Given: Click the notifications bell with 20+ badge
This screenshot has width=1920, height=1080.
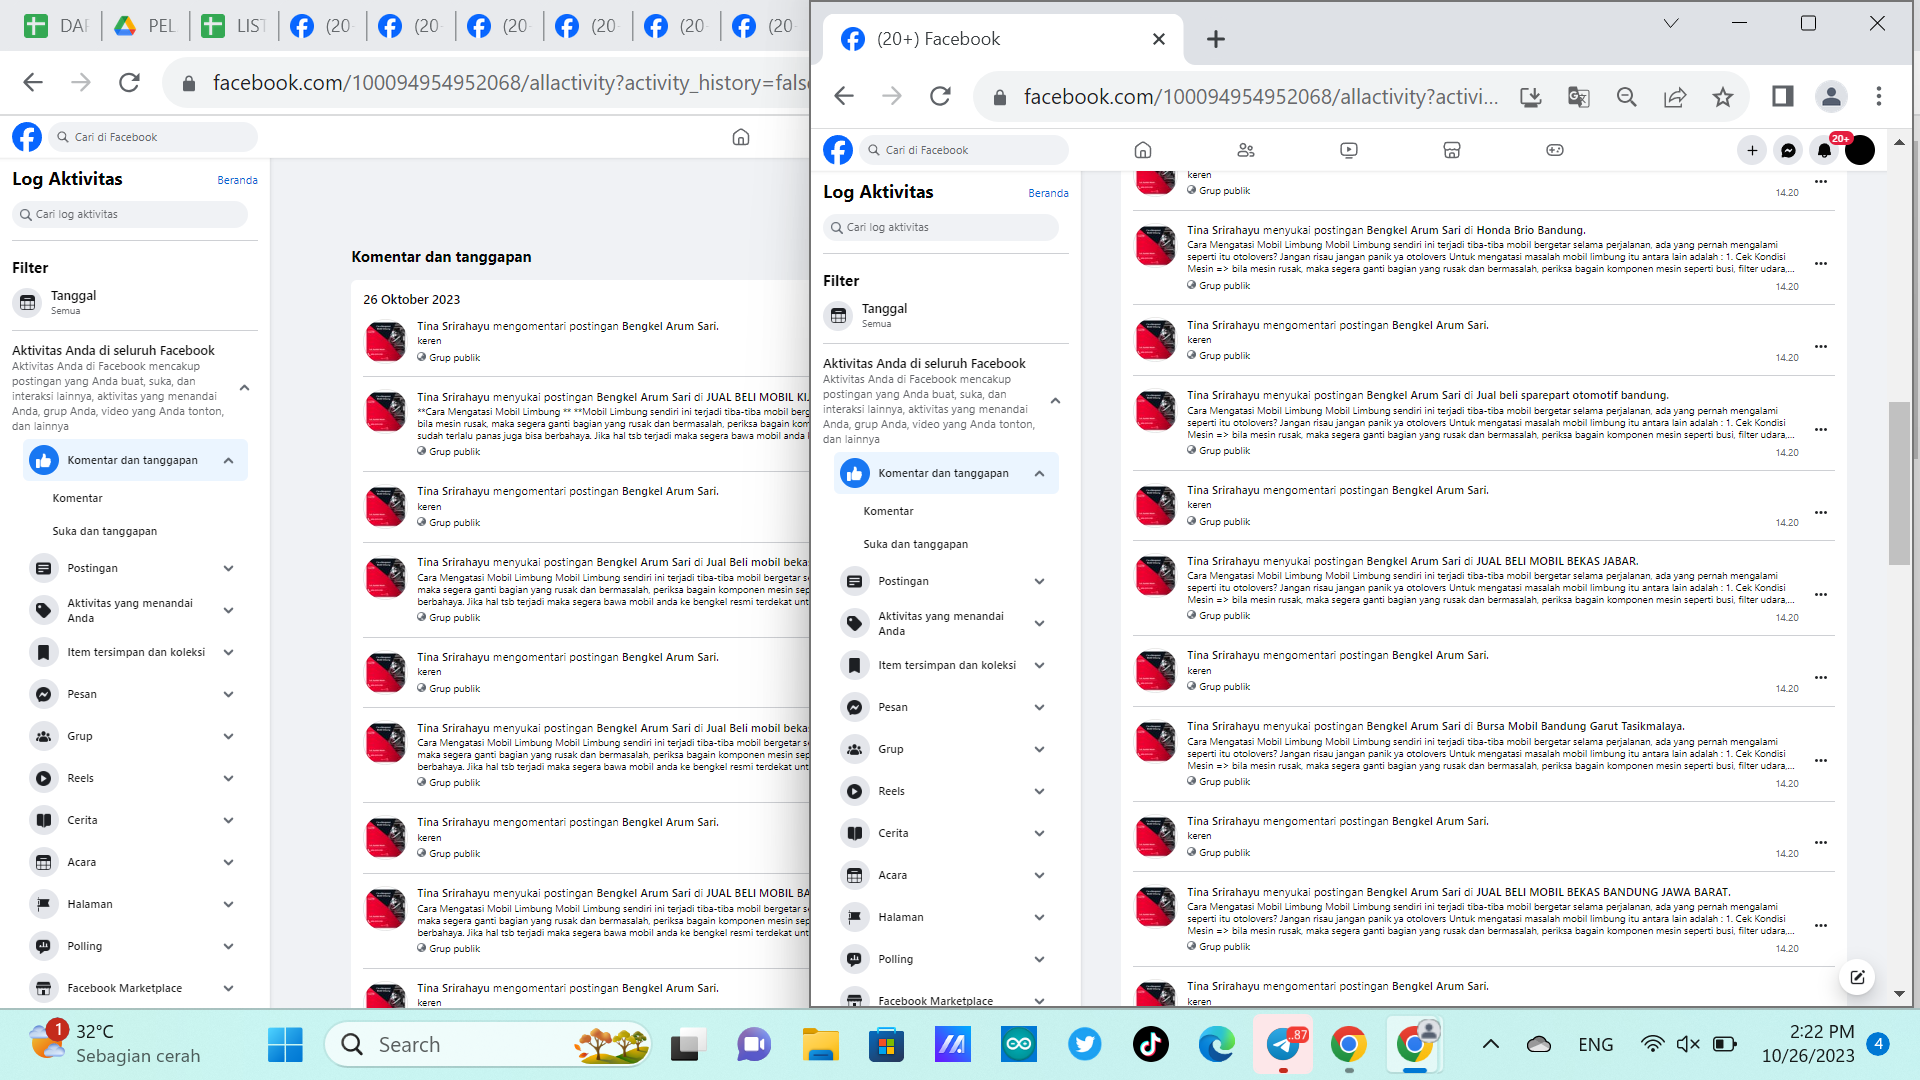Looking at the screenshot, I should point(1824,150).
